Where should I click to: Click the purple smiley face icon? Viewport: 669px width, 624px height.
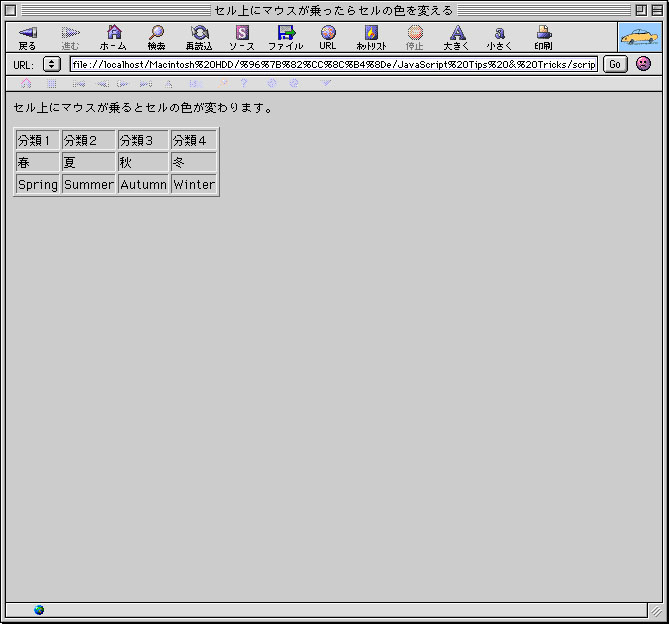point(643,64)
